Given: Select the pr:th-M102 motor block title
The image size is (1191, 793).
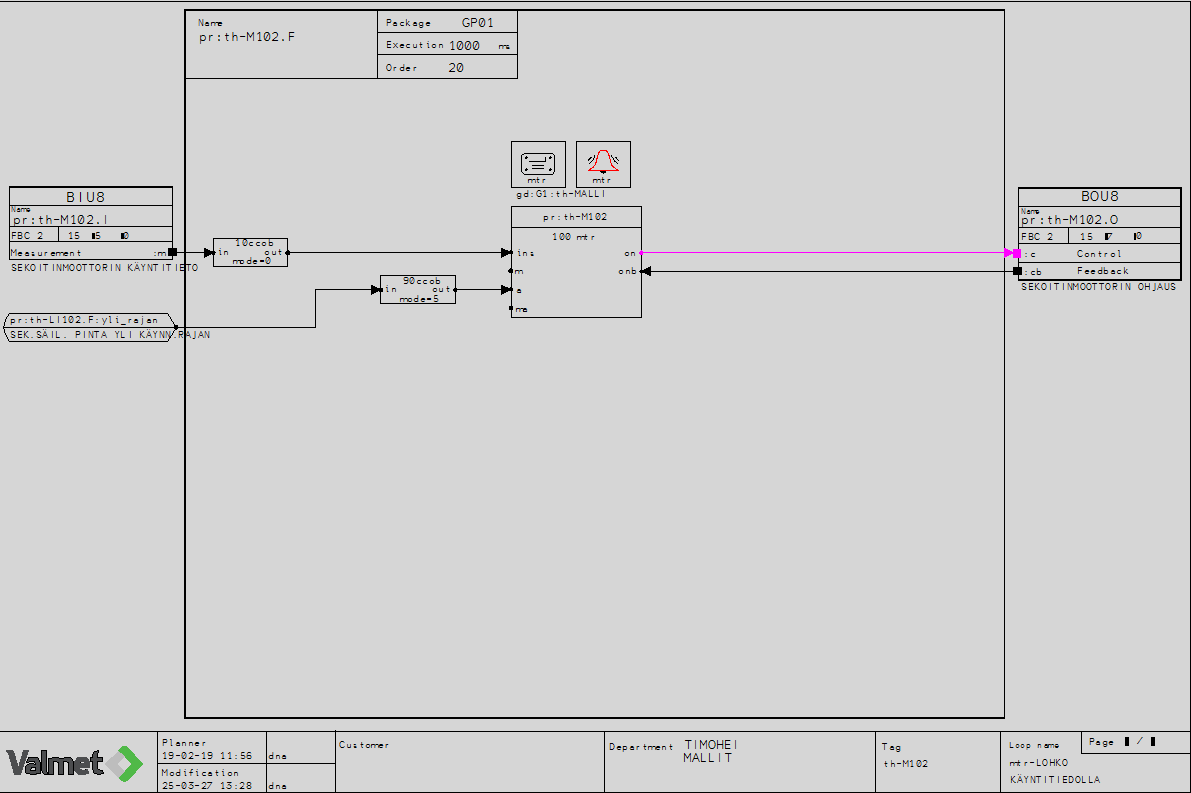Looking at the screenshot, I should [x=576, y=217].
